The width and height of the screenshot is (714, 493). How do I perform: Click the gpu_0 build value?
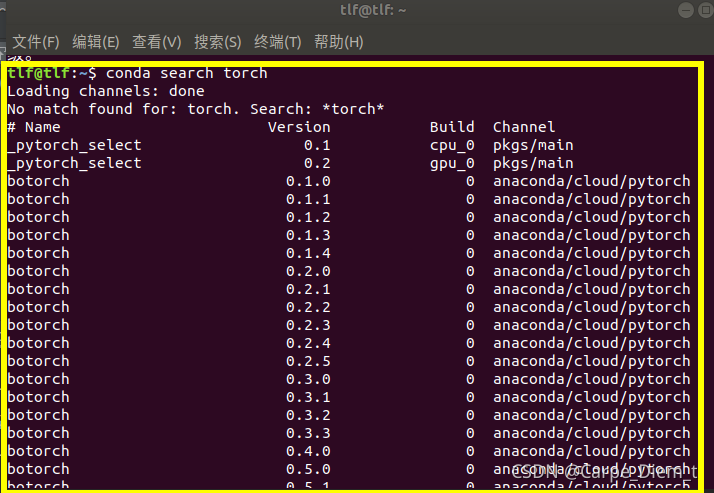[452, 163]
